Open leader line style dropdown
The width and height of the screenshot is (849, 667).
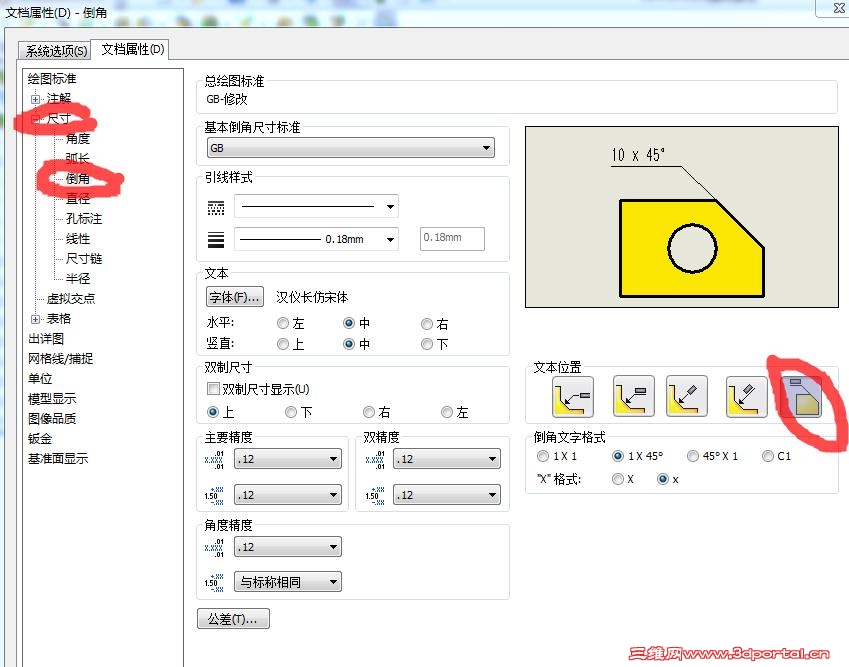pos(390,207)
